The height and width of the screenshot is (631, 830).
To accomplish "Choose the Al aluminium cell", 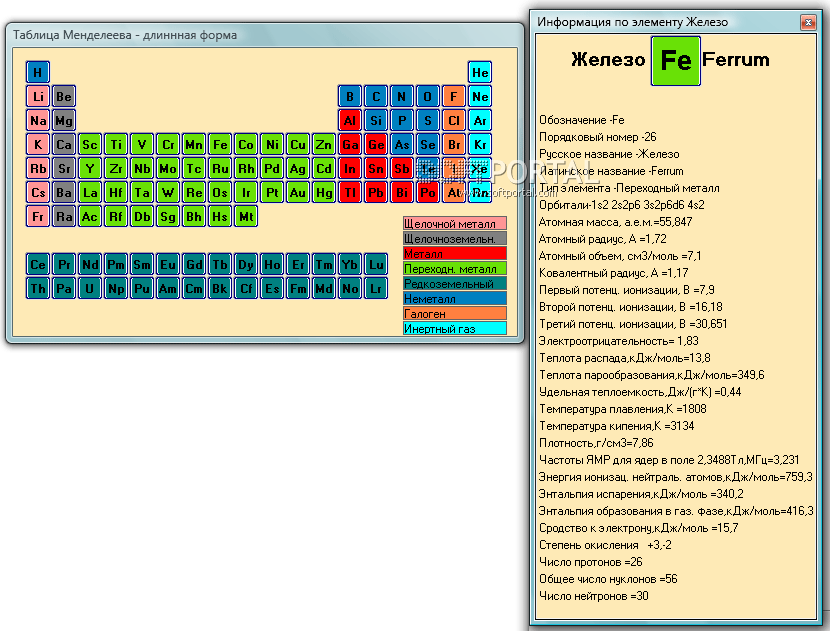I will (x=350, y=120).
